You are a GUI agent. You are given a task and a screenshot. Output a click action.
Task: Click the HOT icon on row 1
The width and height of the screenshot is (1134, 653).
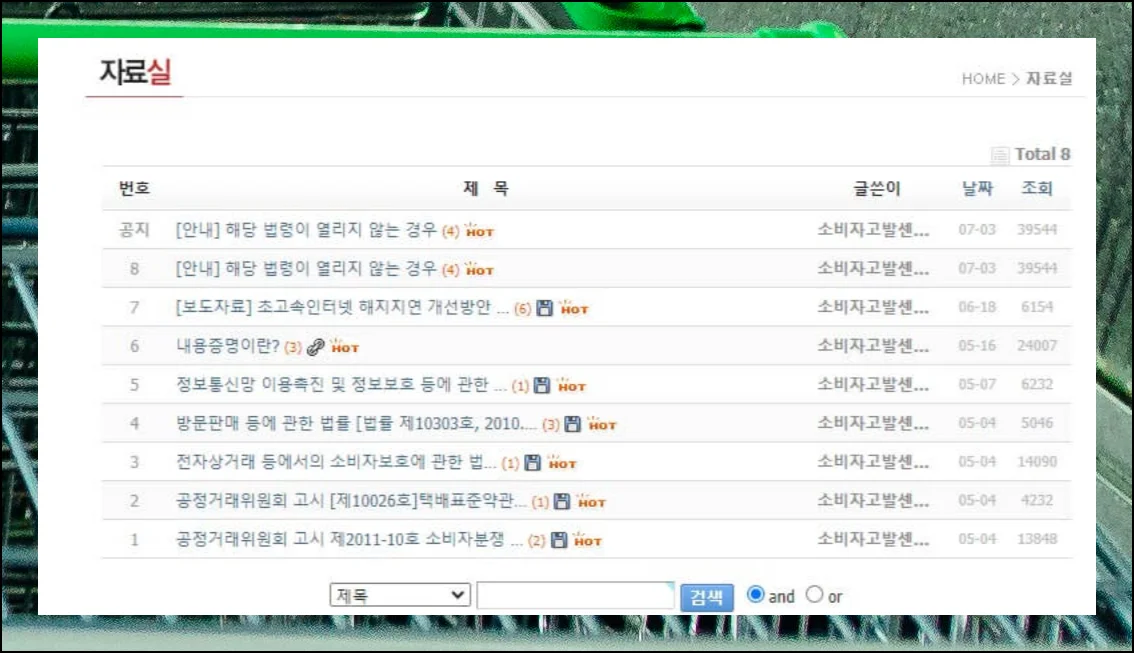pyautogui.click(x=587, y=540)
